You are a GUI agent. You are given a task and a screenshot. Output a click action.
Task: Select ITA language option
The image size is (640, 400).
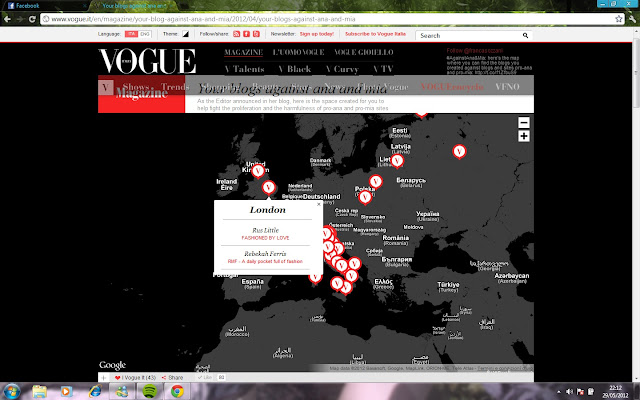(x=131, y=34)
